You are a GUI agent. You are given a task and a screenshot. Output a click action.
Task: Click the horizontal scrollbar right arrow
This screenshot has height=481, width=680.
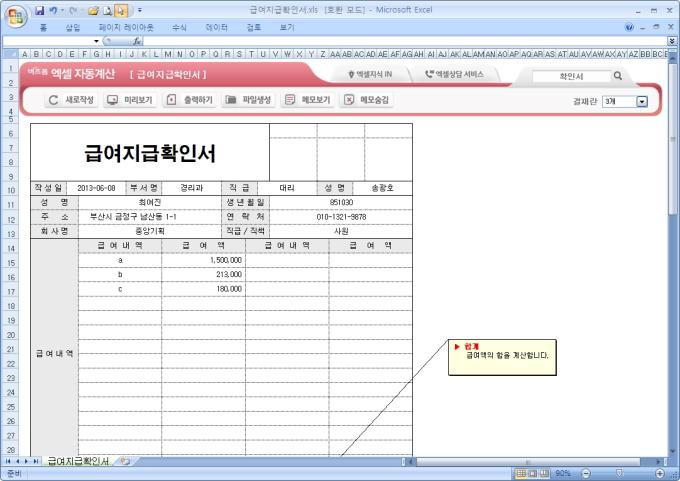(x=659, y=461)
